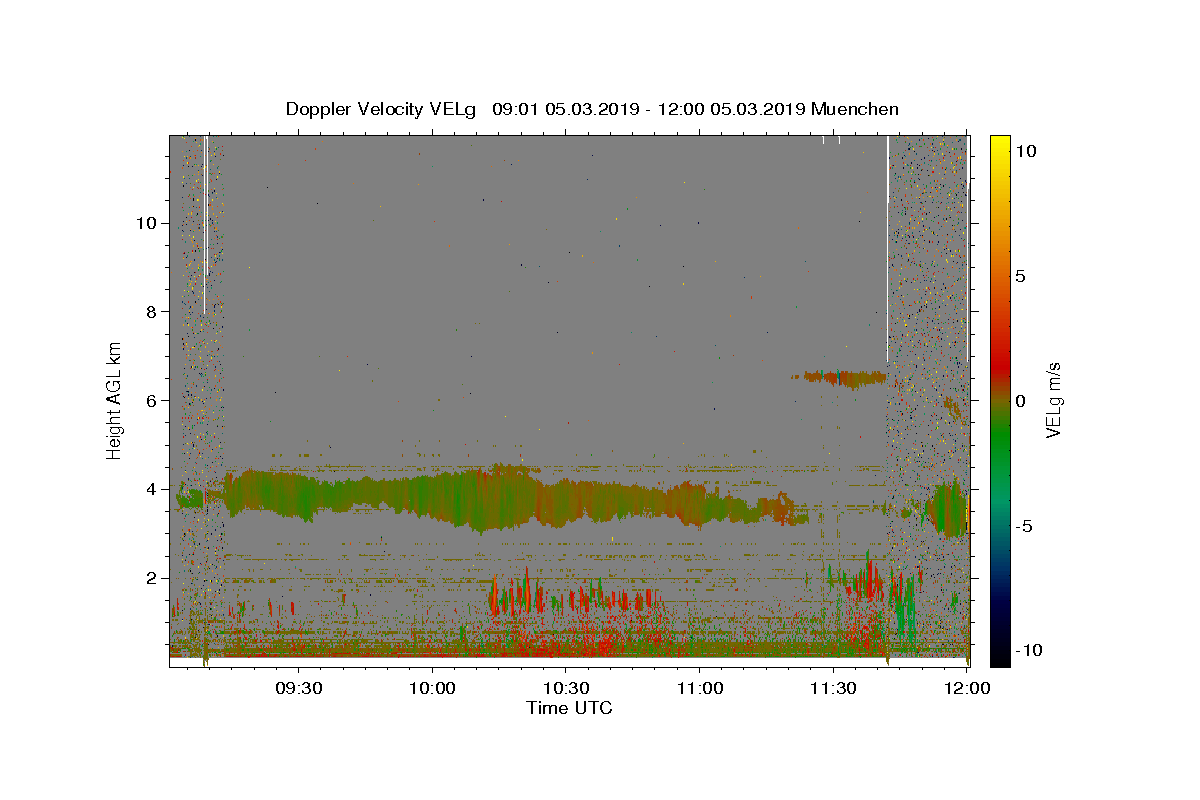Click the 'Time UTC' axis label
This screenshot has height=800, width=1200.
point(569,708)
